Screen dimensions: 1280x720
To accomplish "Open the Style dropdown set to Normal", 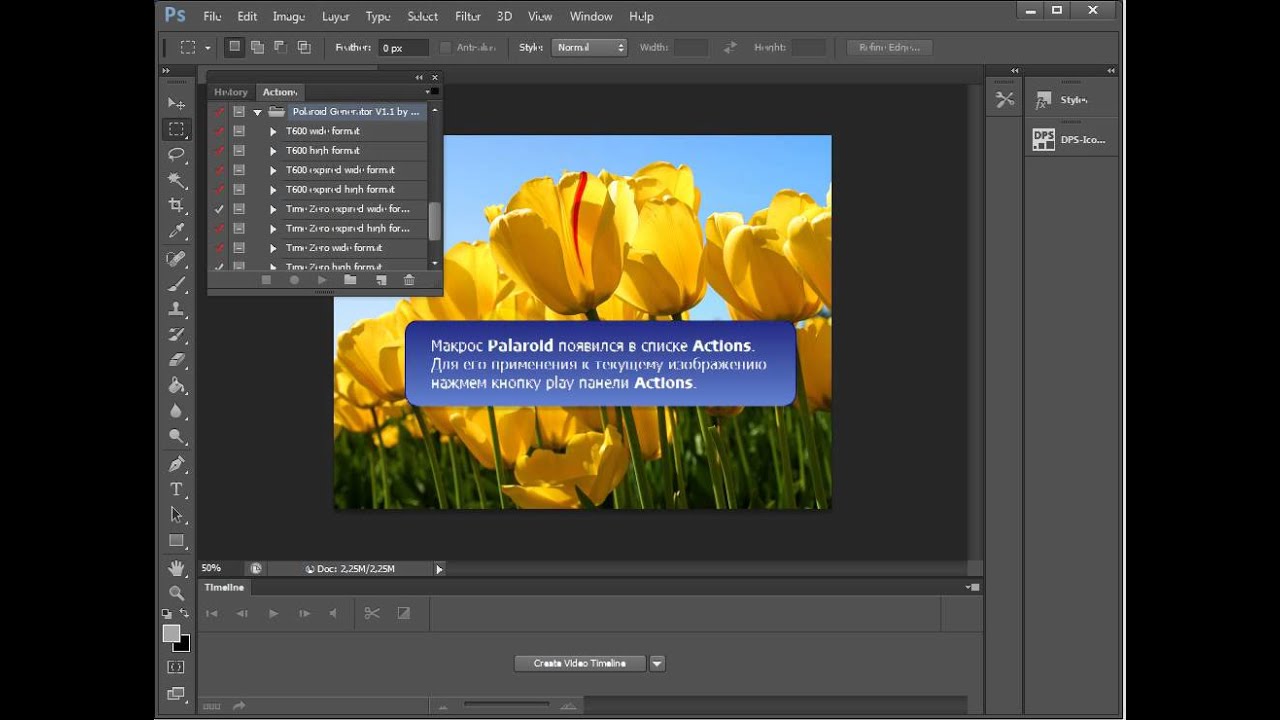I will pyautogui.click(x=589, y=47).
